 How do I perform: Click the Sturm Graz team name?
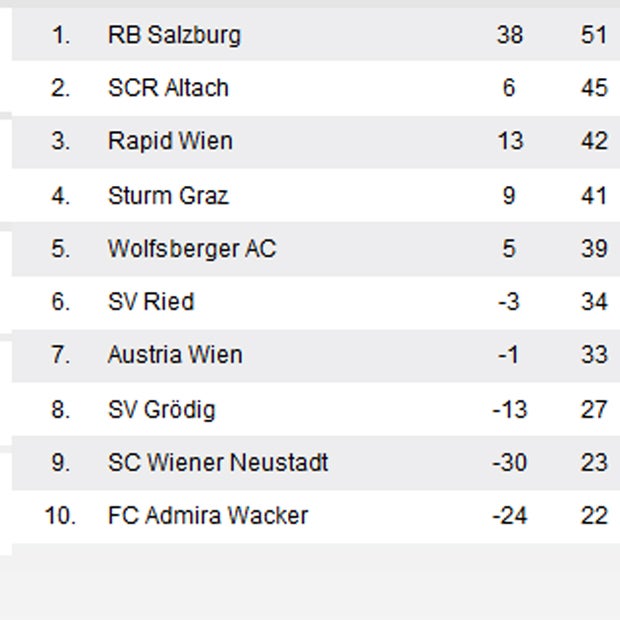168,195
